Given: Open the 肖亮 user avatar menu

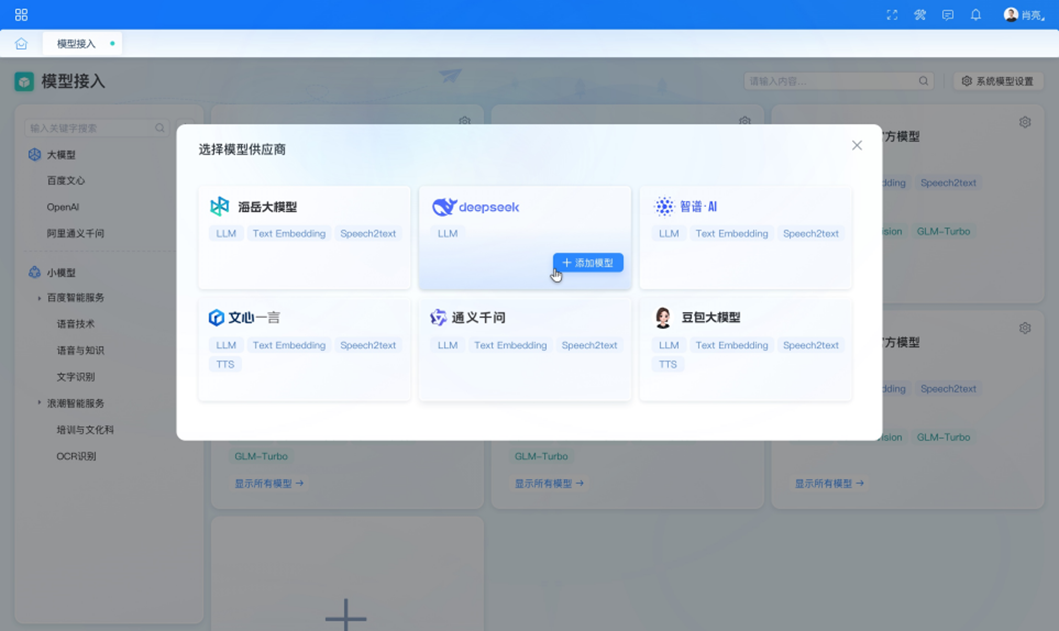Looking at the screenshot, I should [1024, 14].
